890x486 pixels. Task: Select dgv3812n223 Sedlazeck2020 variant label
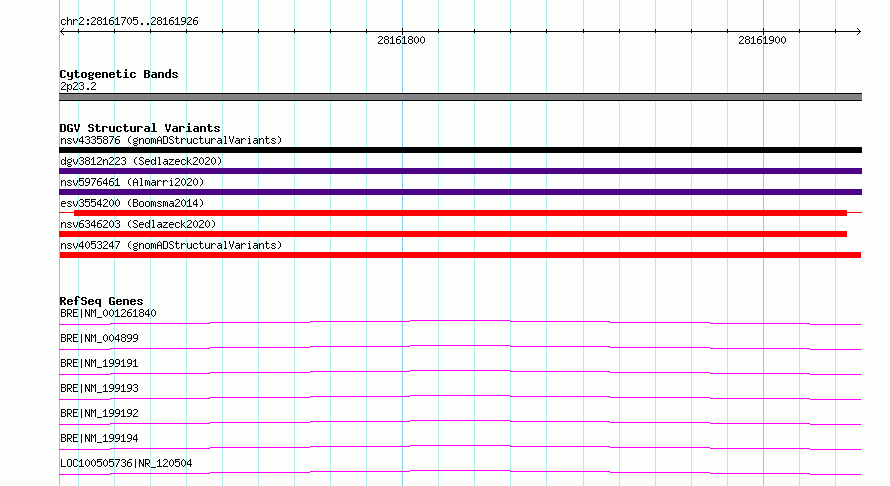point(141,161)
